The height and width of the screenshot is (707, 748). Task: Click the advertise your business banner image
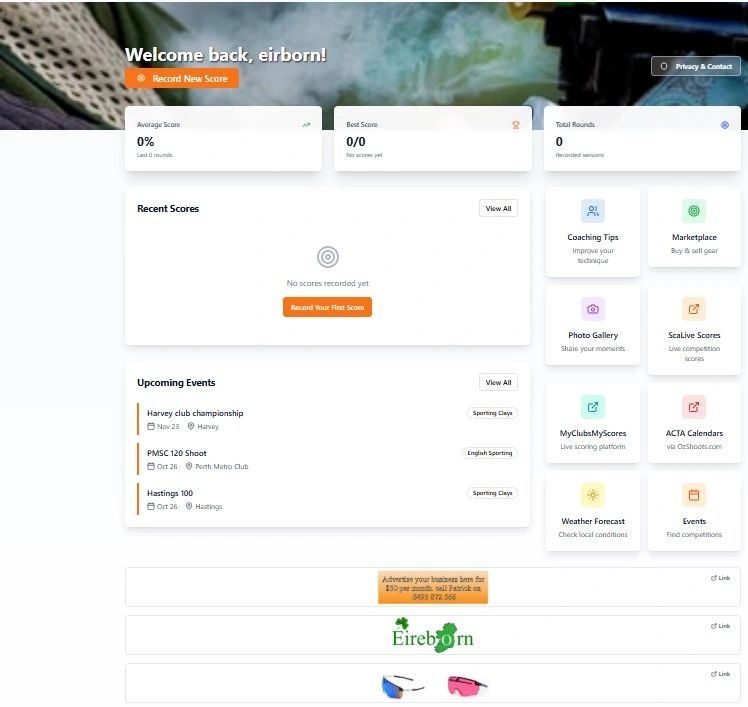pyautogui.click(x=432, y=588)
